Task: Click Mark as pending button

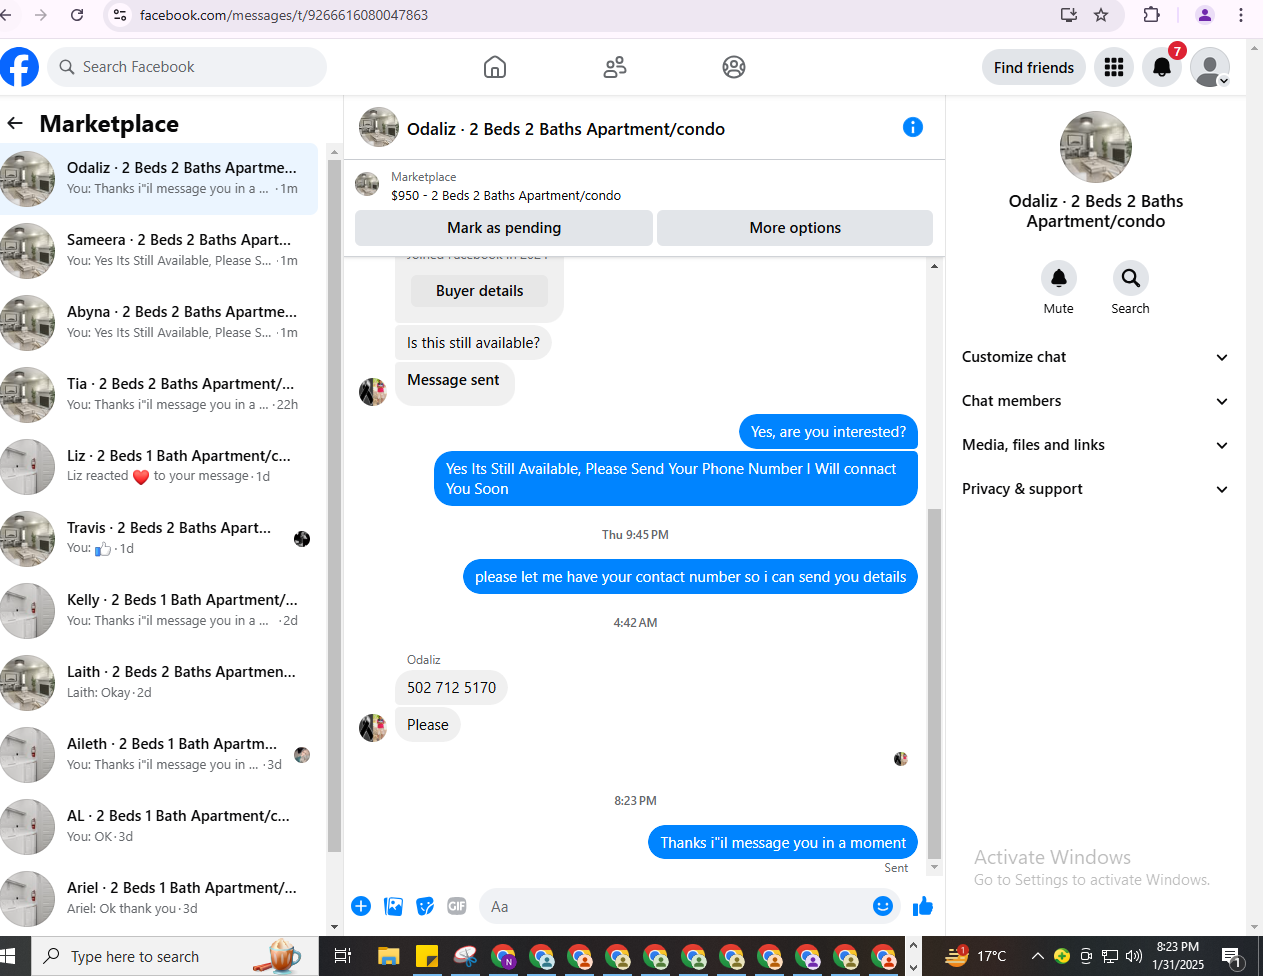Action: point(504,228)
